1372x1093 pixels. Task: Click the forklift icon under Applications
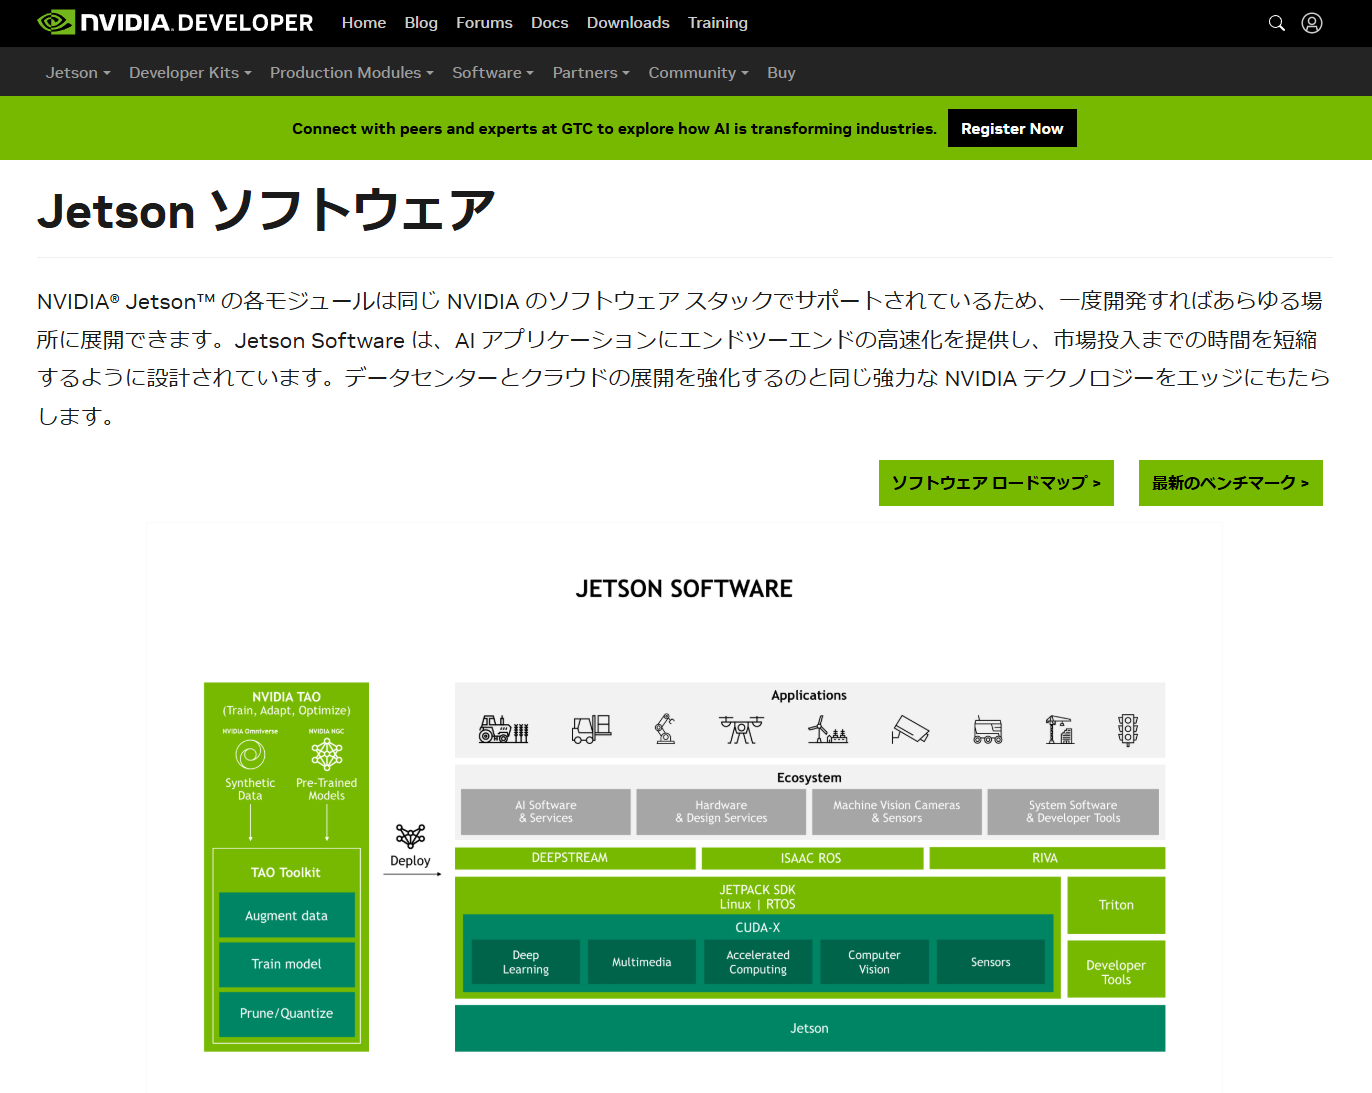click(x=592, y=729)
